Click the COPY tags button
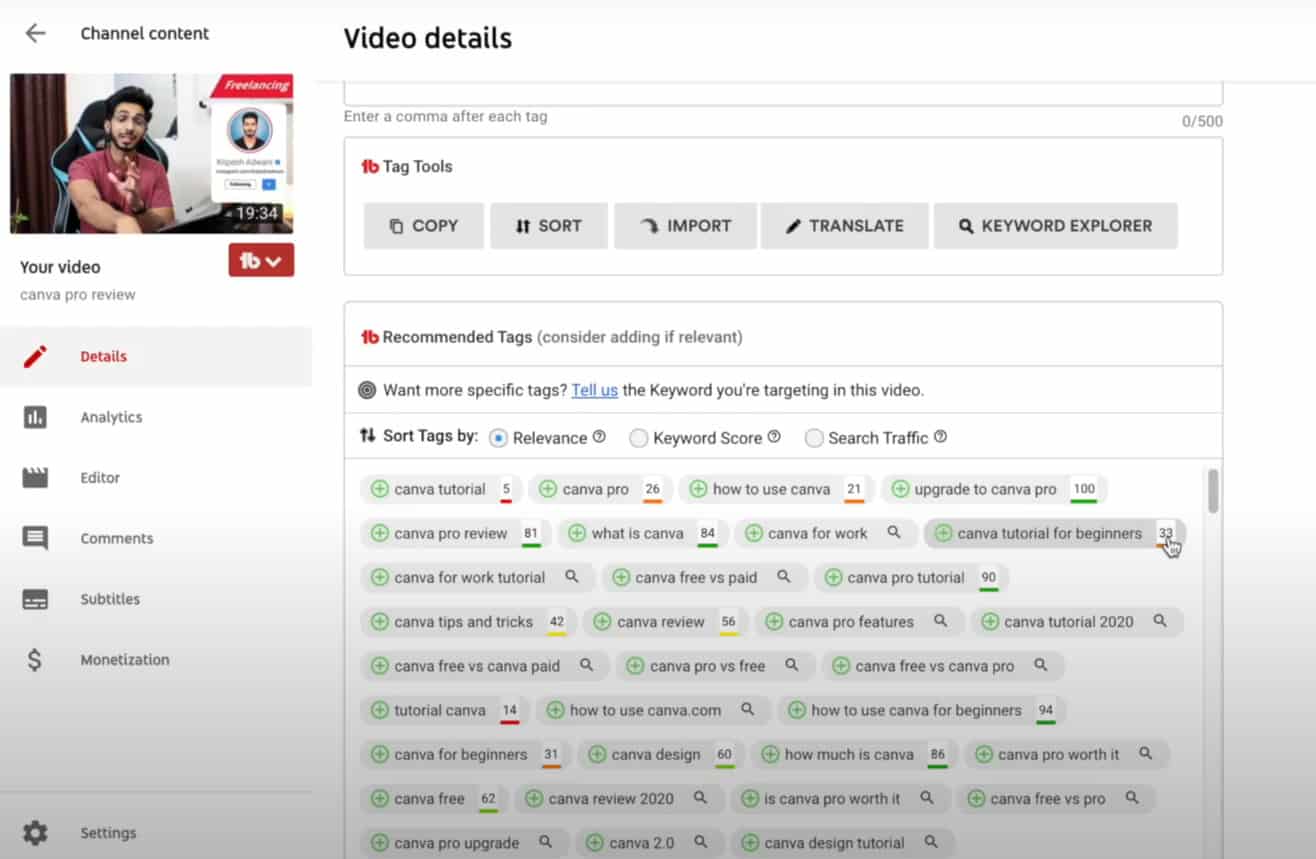The image size is (1316, 859). (x=424, y=226)
